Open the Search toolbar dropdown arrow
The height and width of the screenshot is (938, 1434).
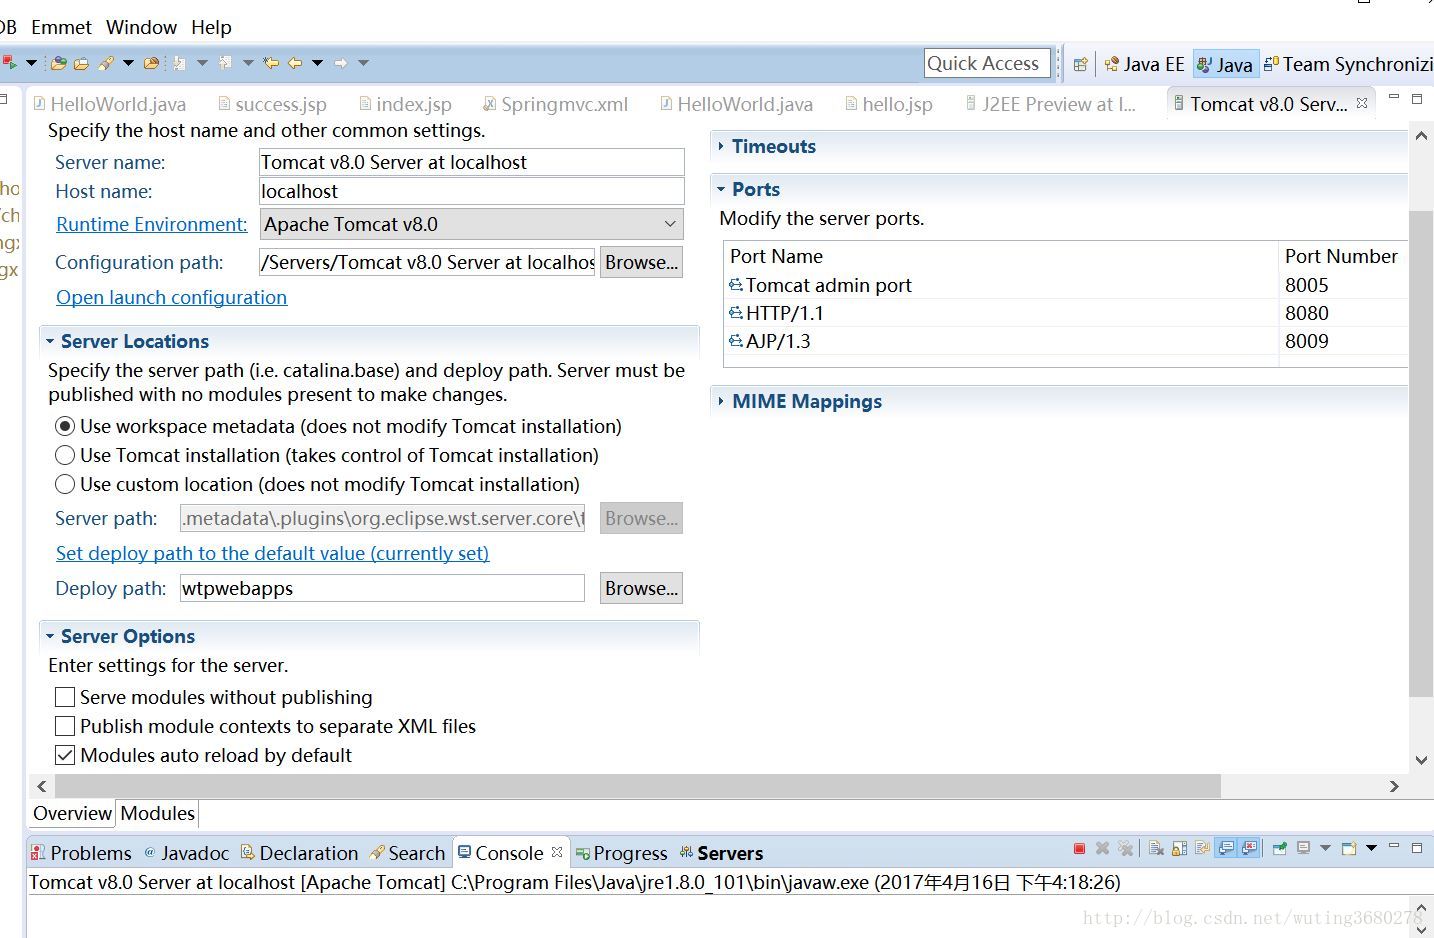click(128, 63)
